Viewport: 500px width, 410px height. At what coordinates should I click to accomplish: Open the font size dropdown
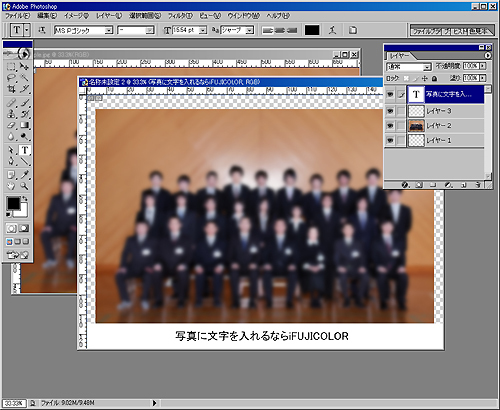(x=203, y=30)
